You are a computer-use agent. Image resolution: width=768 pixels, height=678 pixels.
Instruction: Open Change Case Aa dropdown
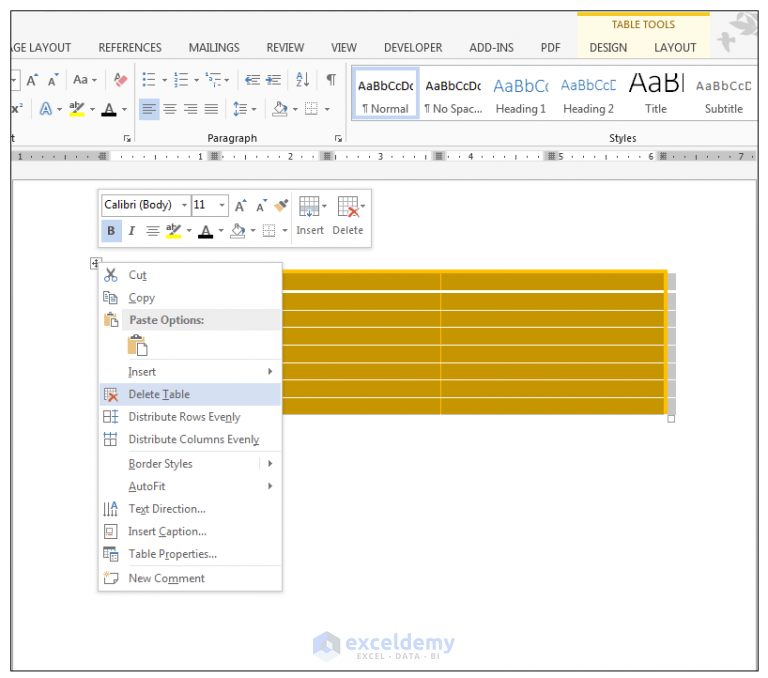click(85, 80)
